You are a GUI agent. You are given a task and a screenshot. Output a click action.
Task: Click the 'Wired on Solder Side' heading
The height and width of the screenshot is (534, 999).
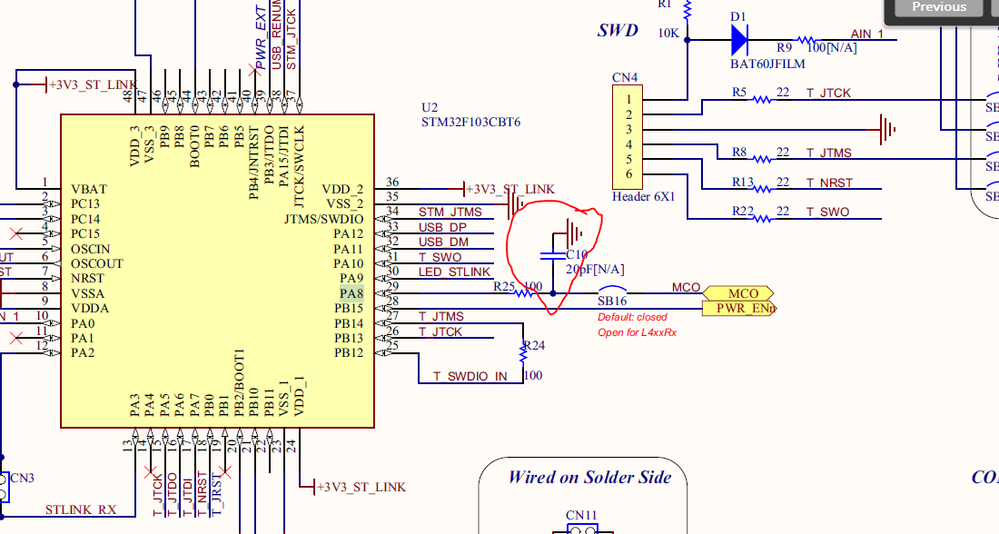tap(589, 477)
